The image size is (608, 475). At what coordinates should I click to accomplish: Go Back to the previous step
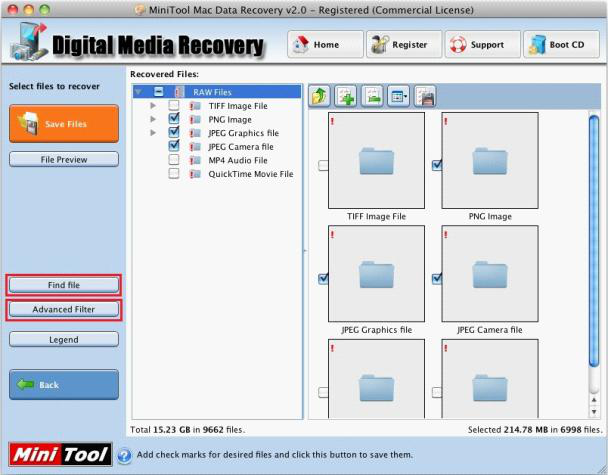coord(64,385)
